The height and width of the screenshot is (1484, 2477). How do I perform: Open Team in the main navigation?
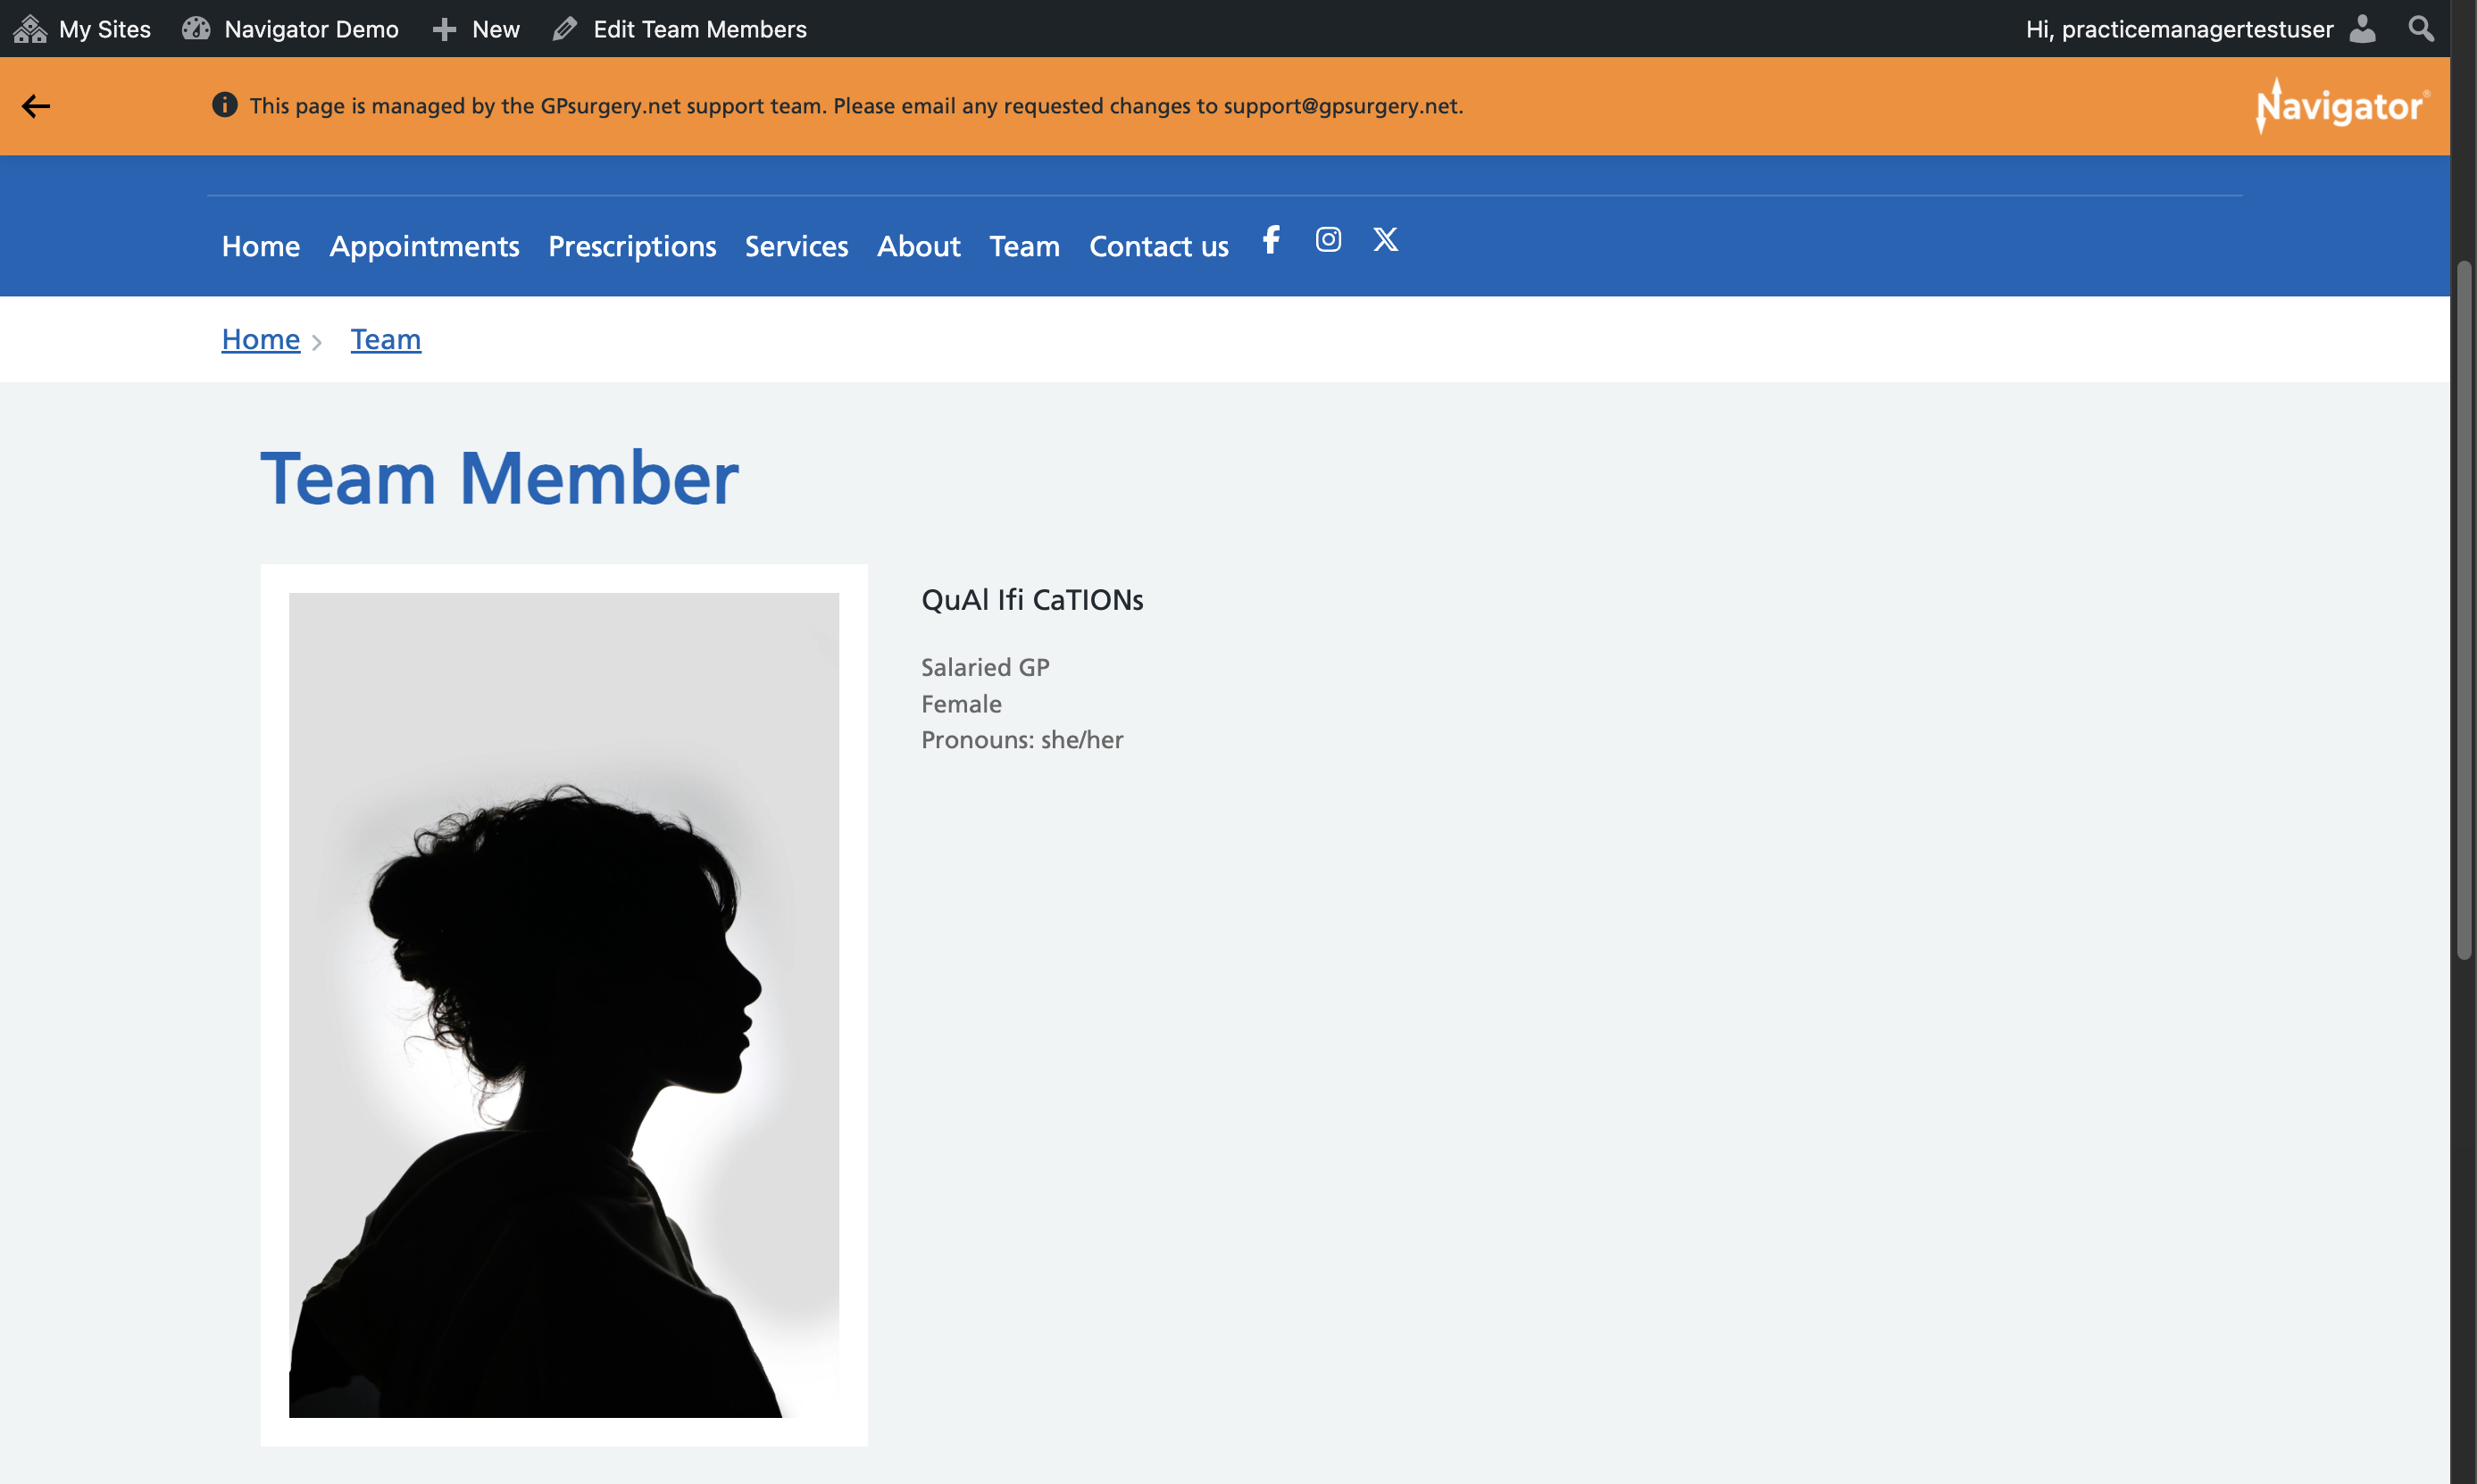click(x=1024, y=246)
